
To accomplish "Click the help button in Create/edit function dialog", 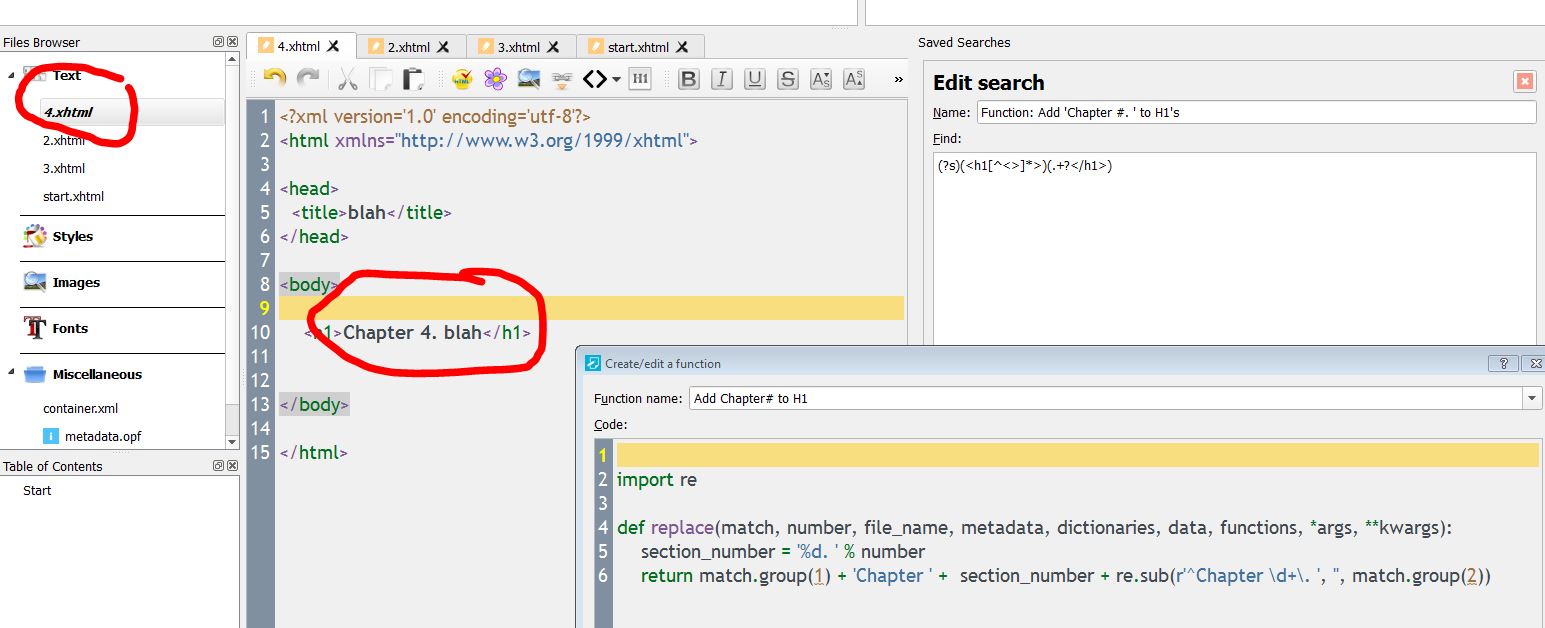I will pos(1502,363).
